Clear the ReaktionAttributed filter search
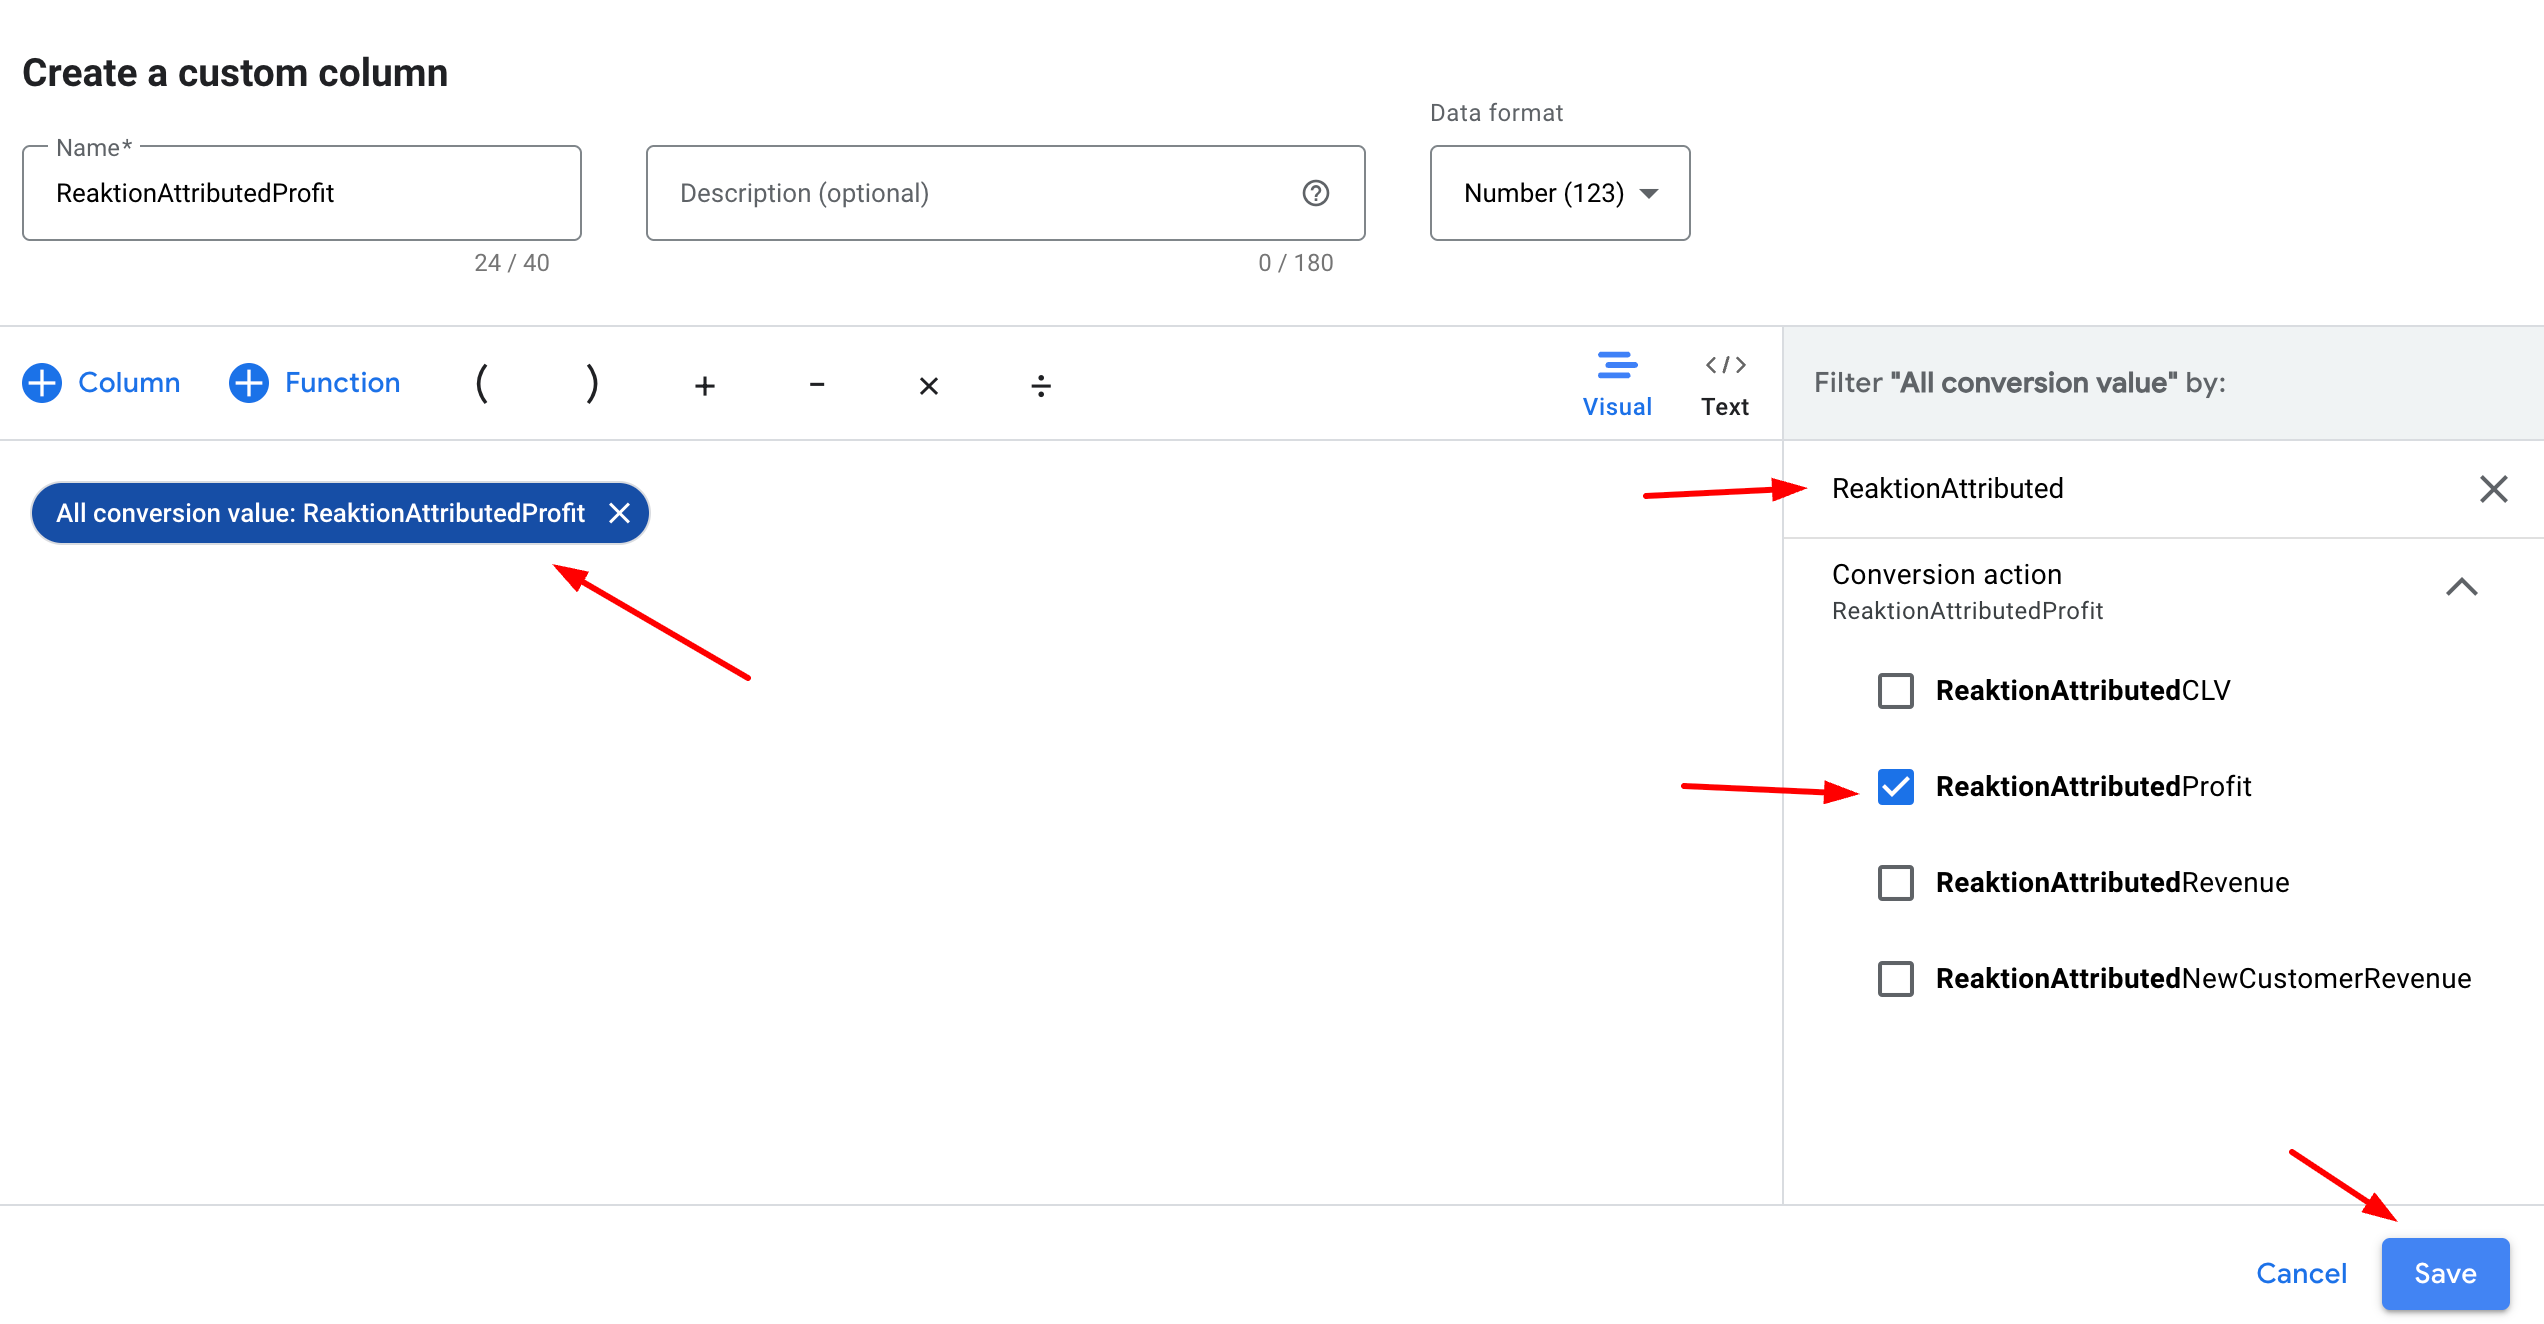This screenshot has height=1324, width=2544. point(2493,489)
